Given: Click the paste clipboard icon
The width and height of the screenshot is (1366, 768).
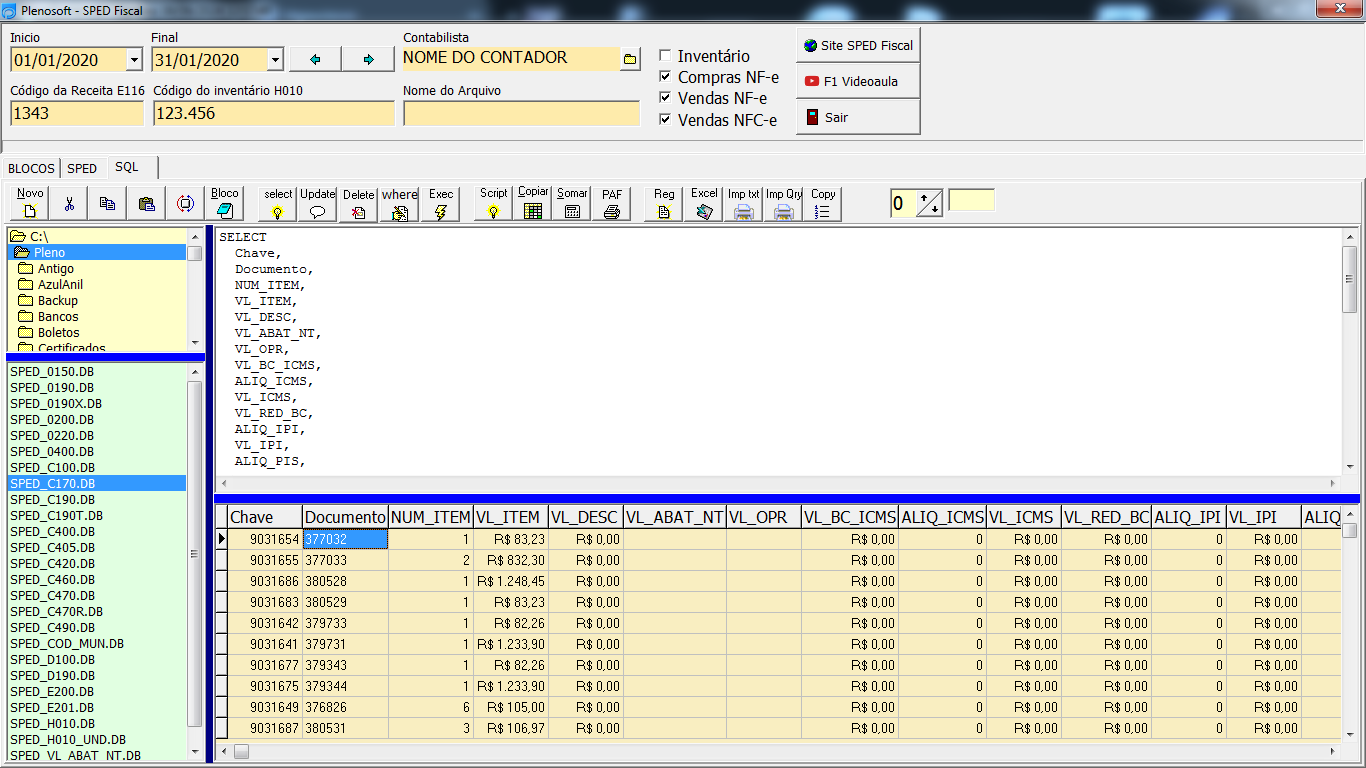Looking at the screenshot, I should pos(147,203).
